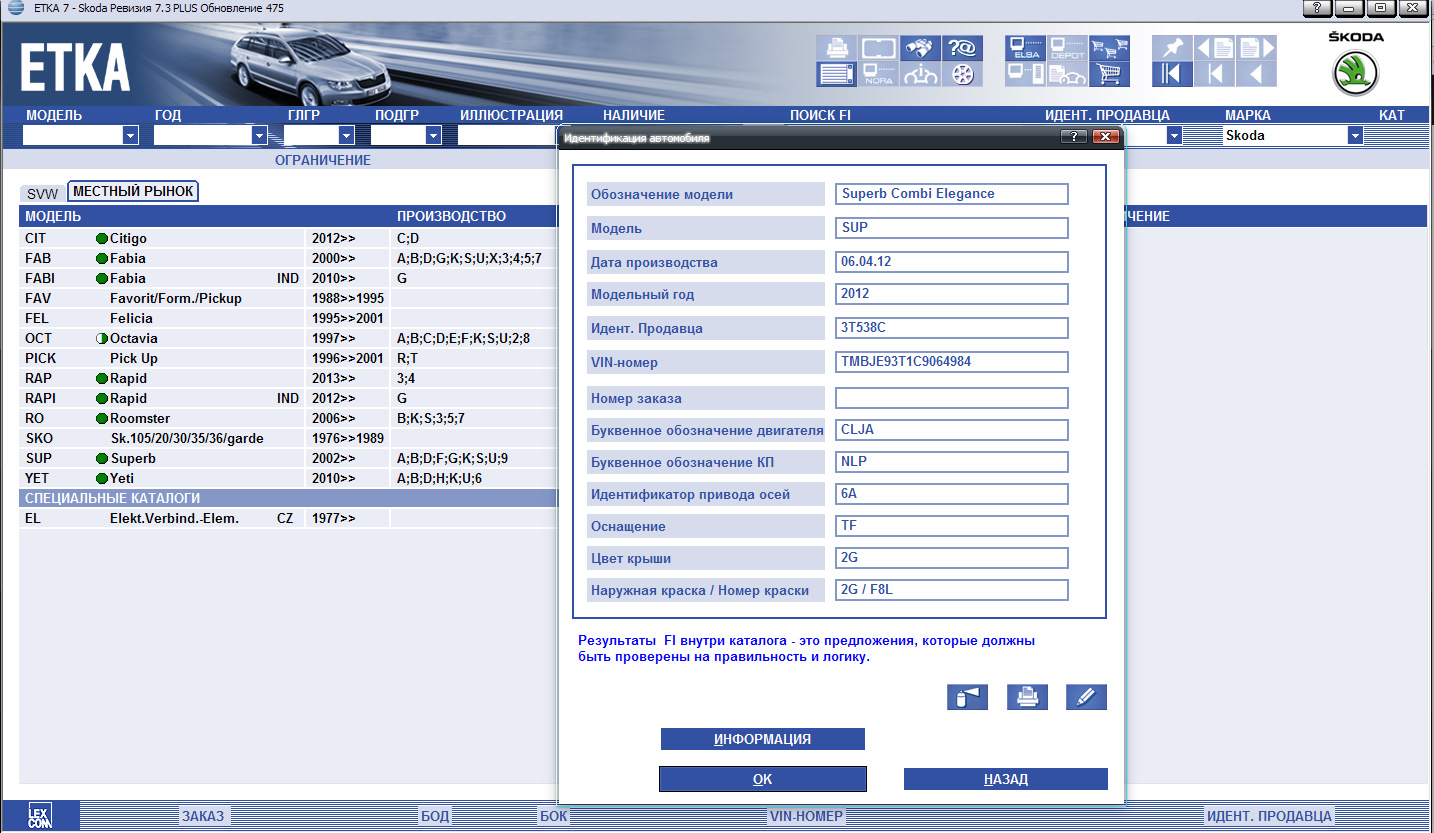Image resolution: width=1434 pixels, height=833 pixels.
Task: Click the wheel rim icon
Action: 963,74
